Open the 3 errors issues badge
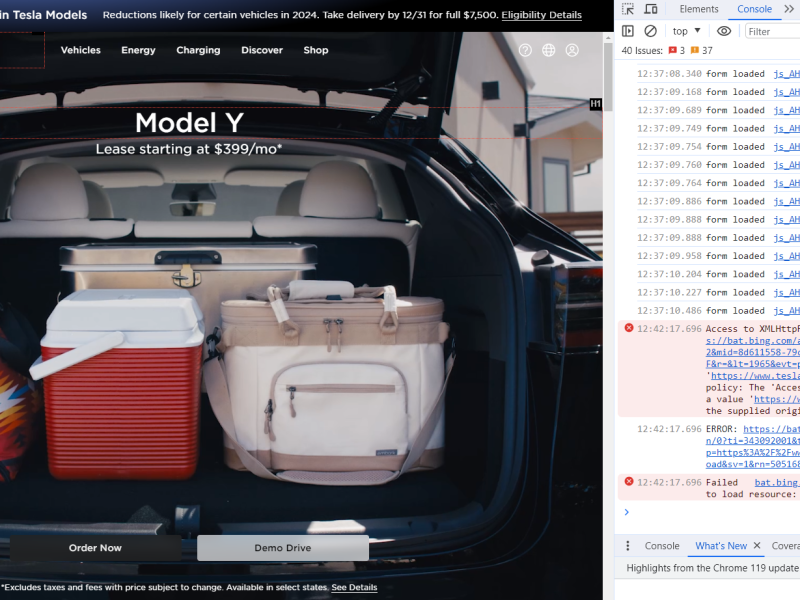800x600 pixels. pos(676,50)
